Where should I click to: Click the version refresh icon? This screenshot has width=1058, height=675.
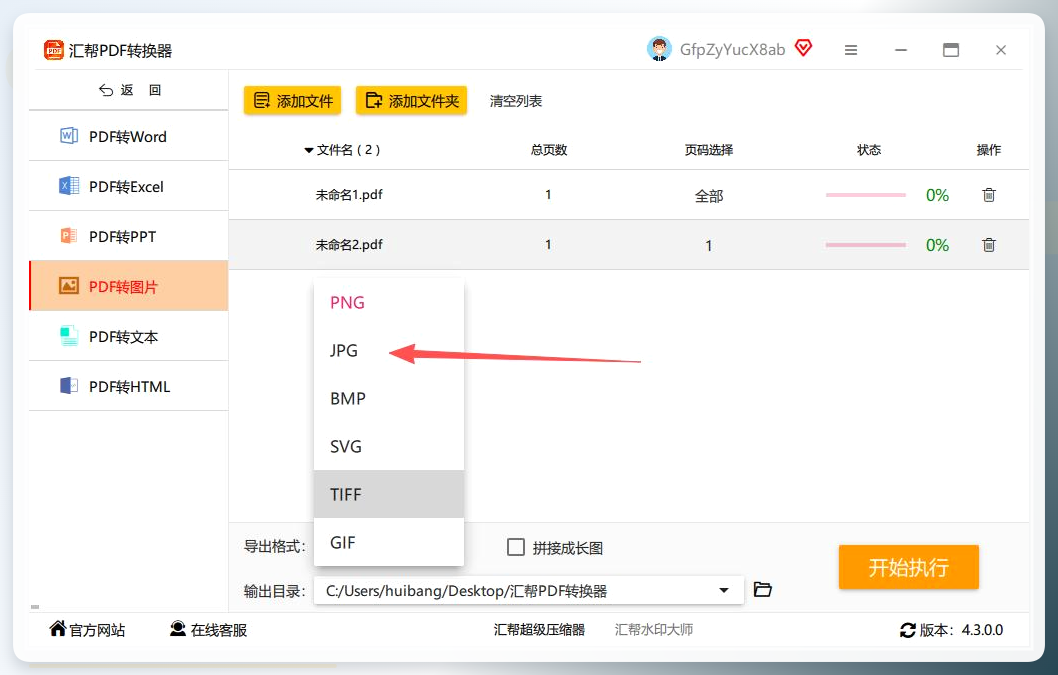(908, 630)
